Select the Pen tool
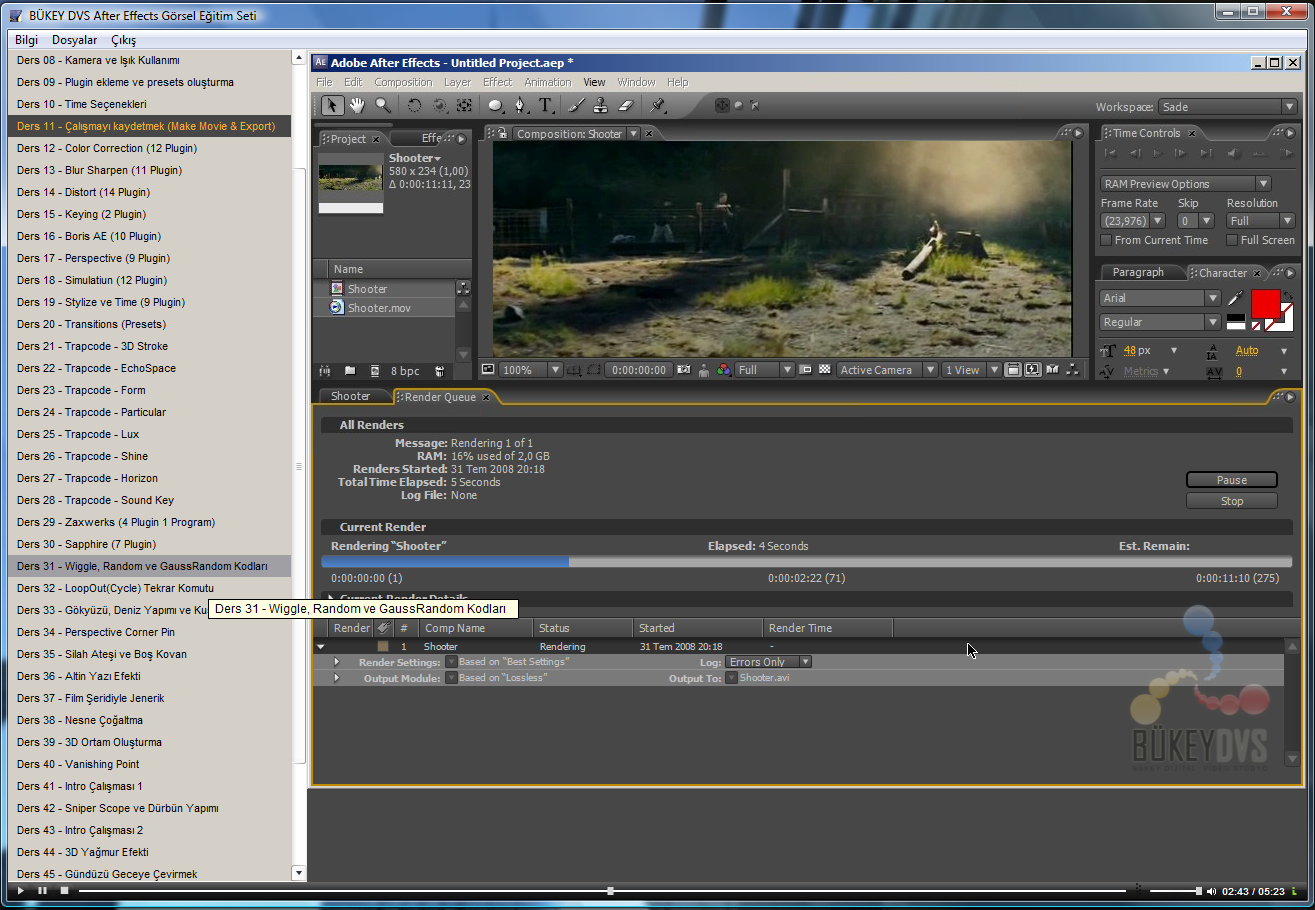Image resolution: width=1315 pixels, height=910 pixels. pos(521,105)
